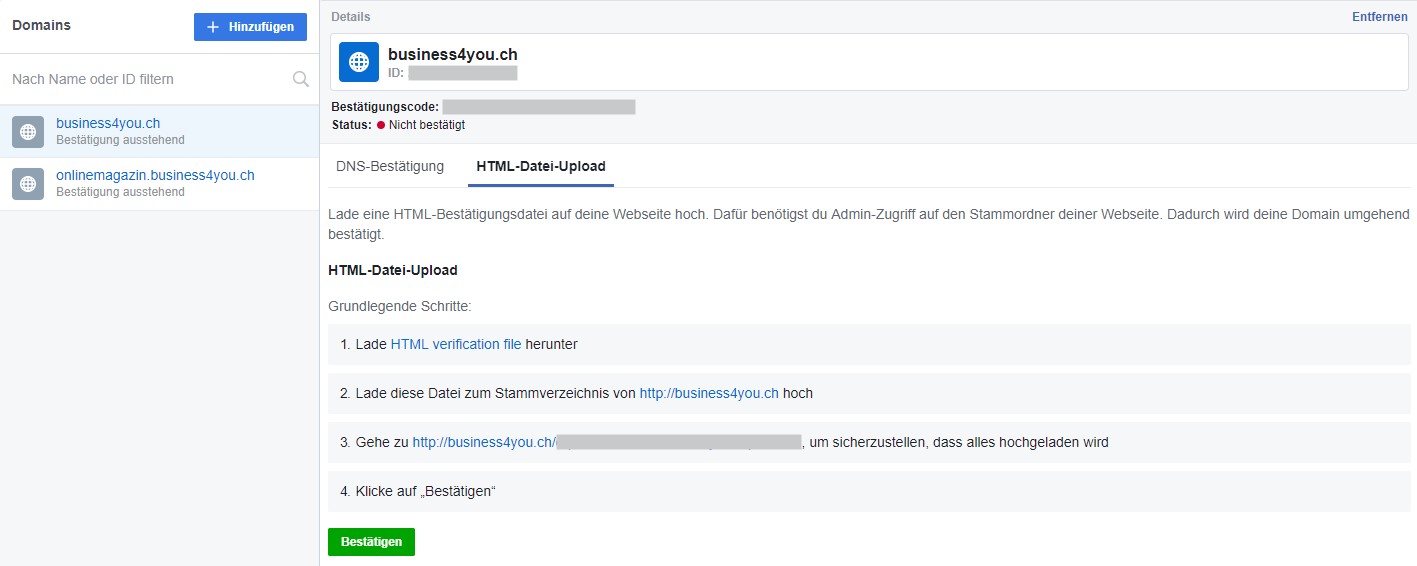This screenshot has height=566, width=1417.
Task: Click the 'Bestätigungscode:' label
Action: (x=385, y=107)
